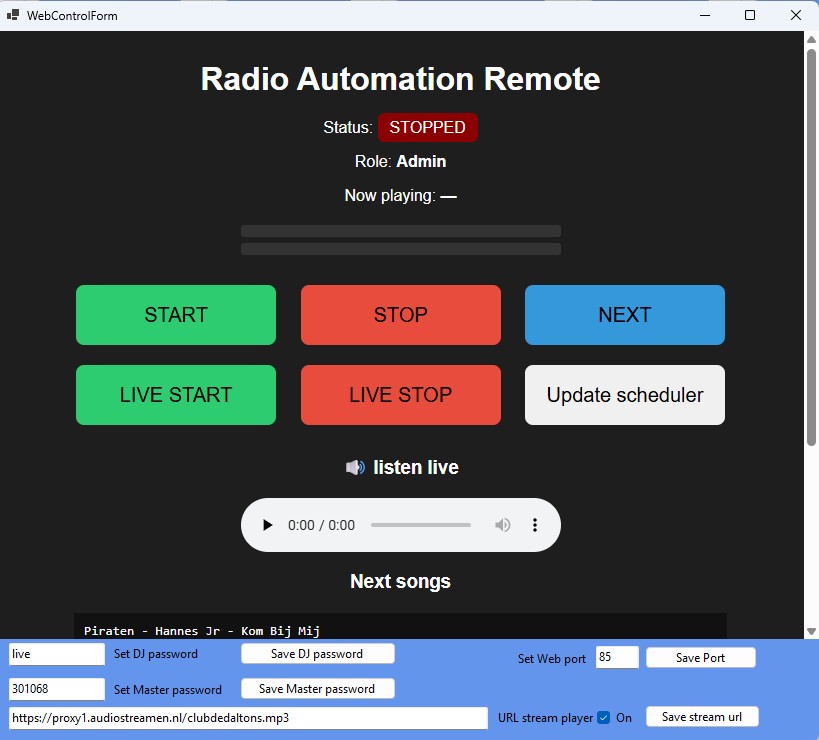The height and width of the screenshot is (740, 819).
Task: Click Save stream url
Action: click(x=701, y=717)
